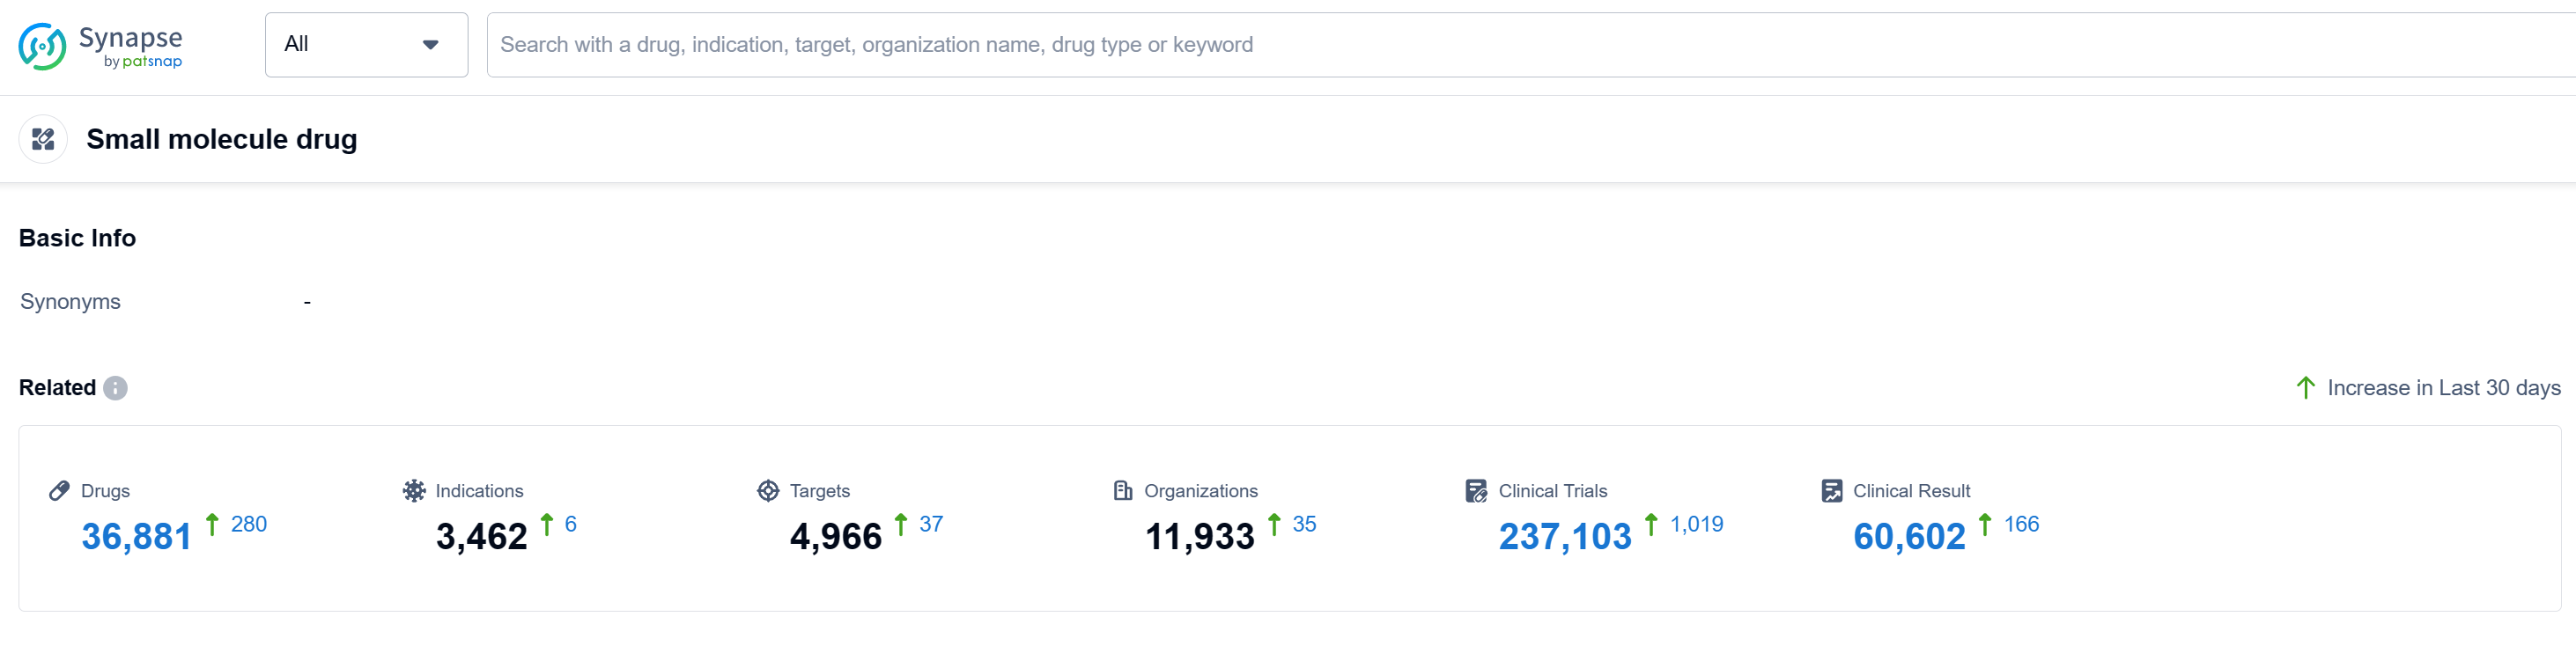Open the 60,602 Clinical Result link
2576x668 pixels.
click(1908, 537)
